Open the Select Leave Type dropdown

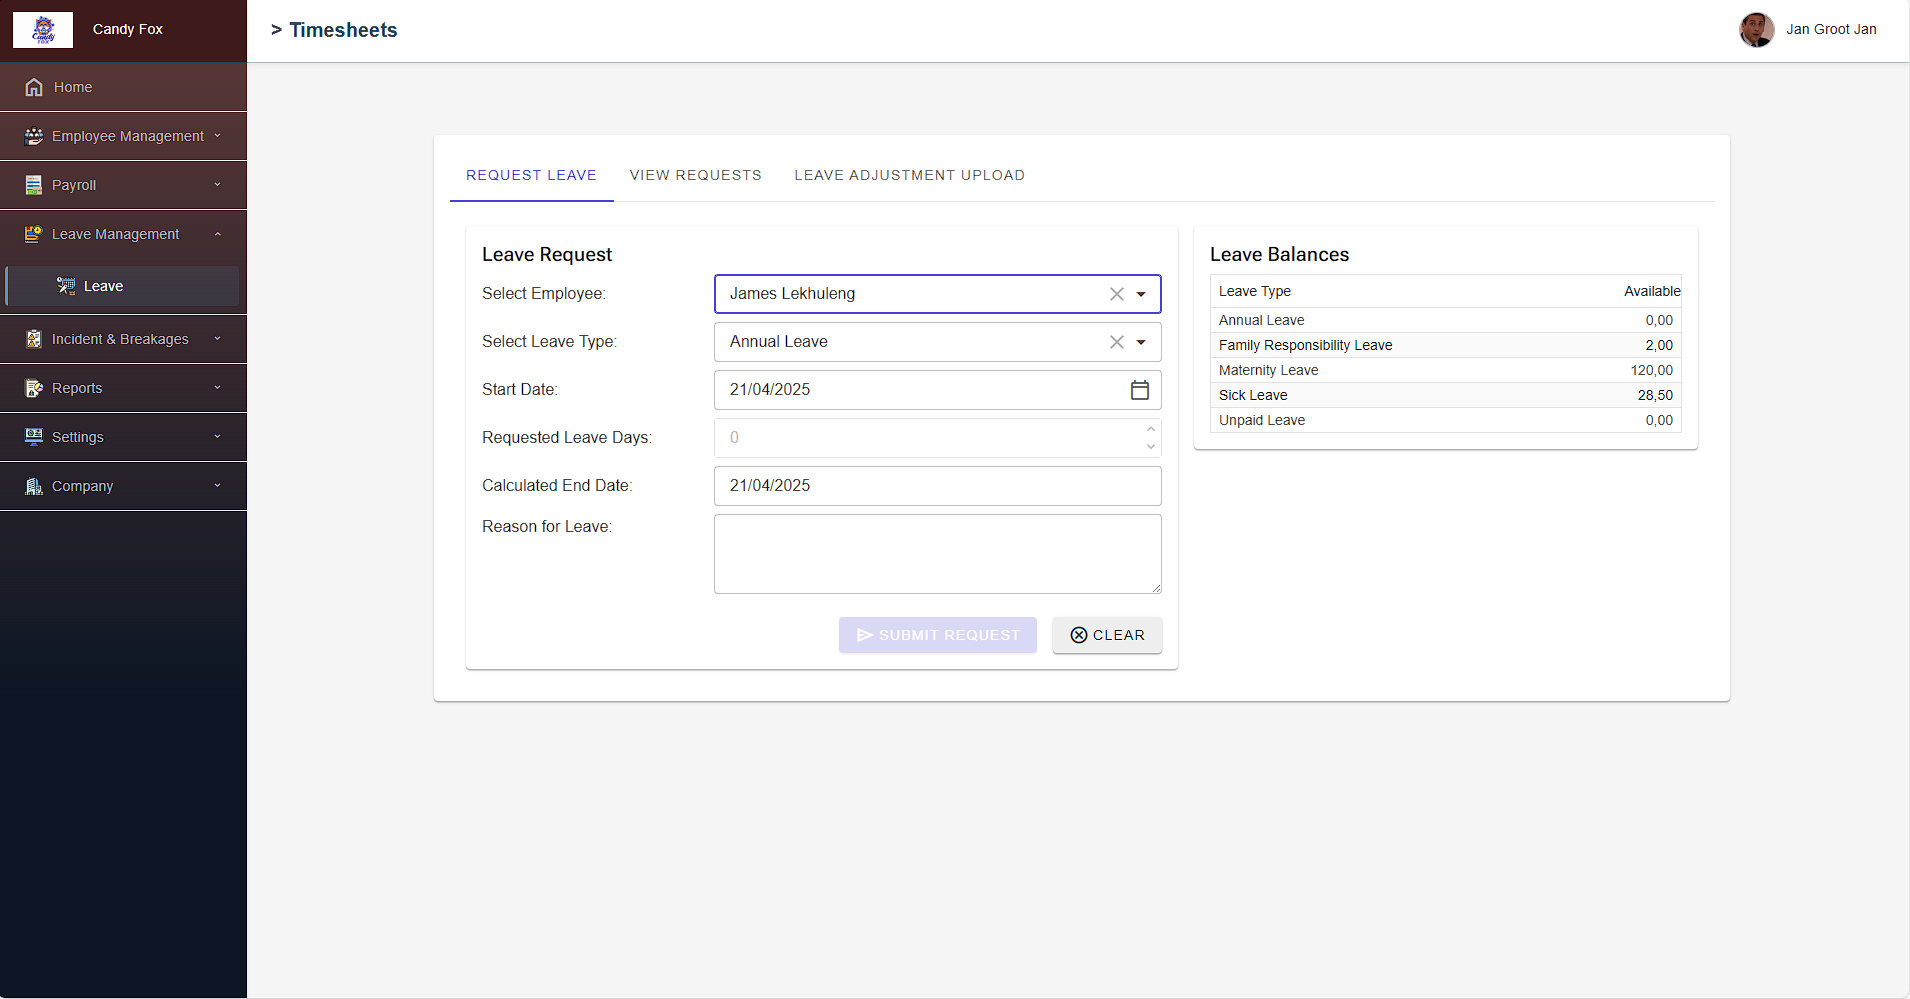coord(1141,341)
